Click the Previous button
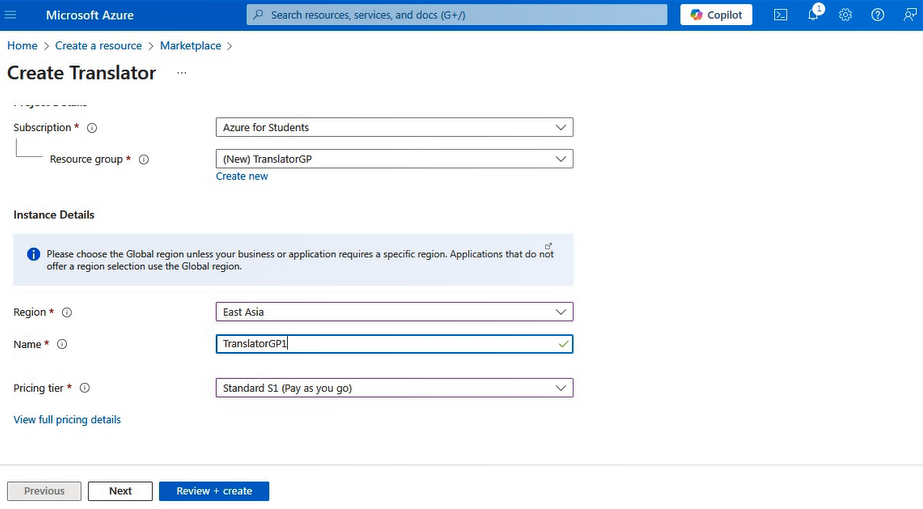 pos(44,491)
